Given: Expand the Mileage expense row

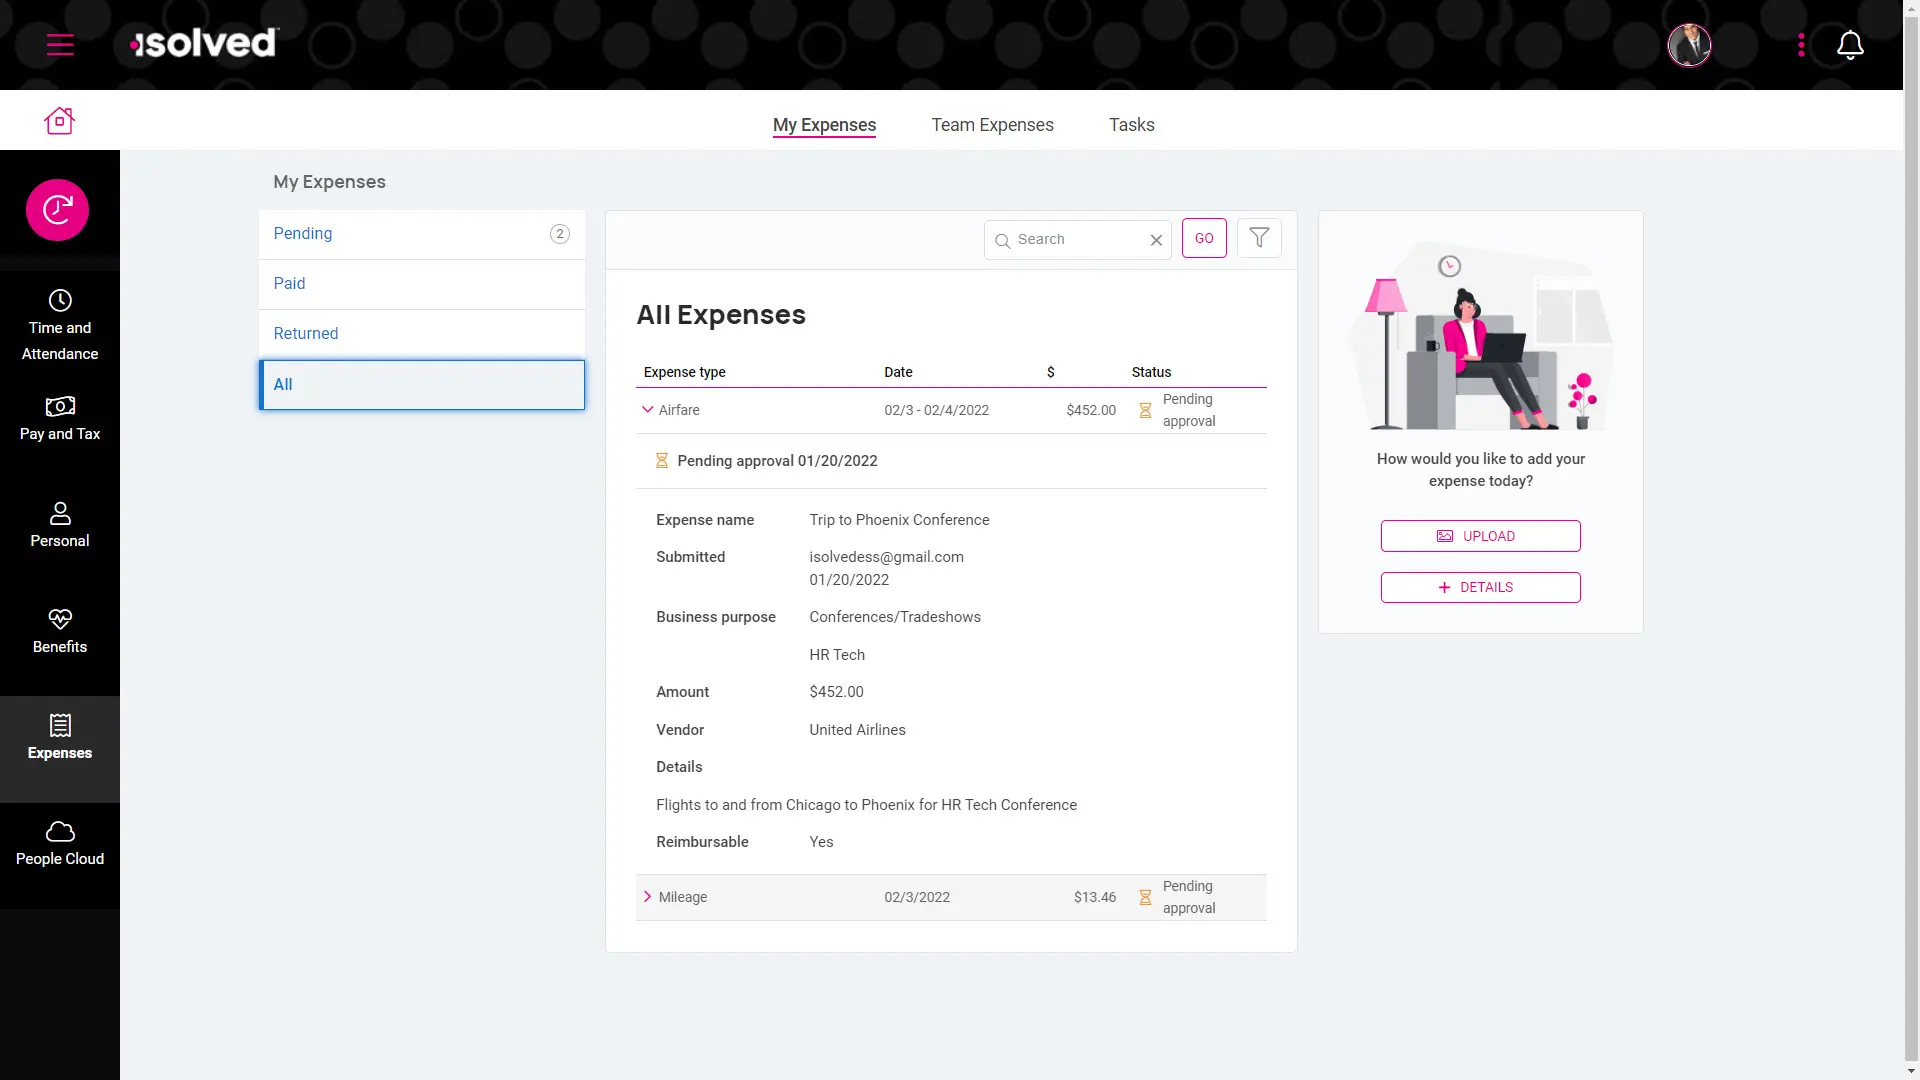Looking at the screenshot, I should click(647, 897).
